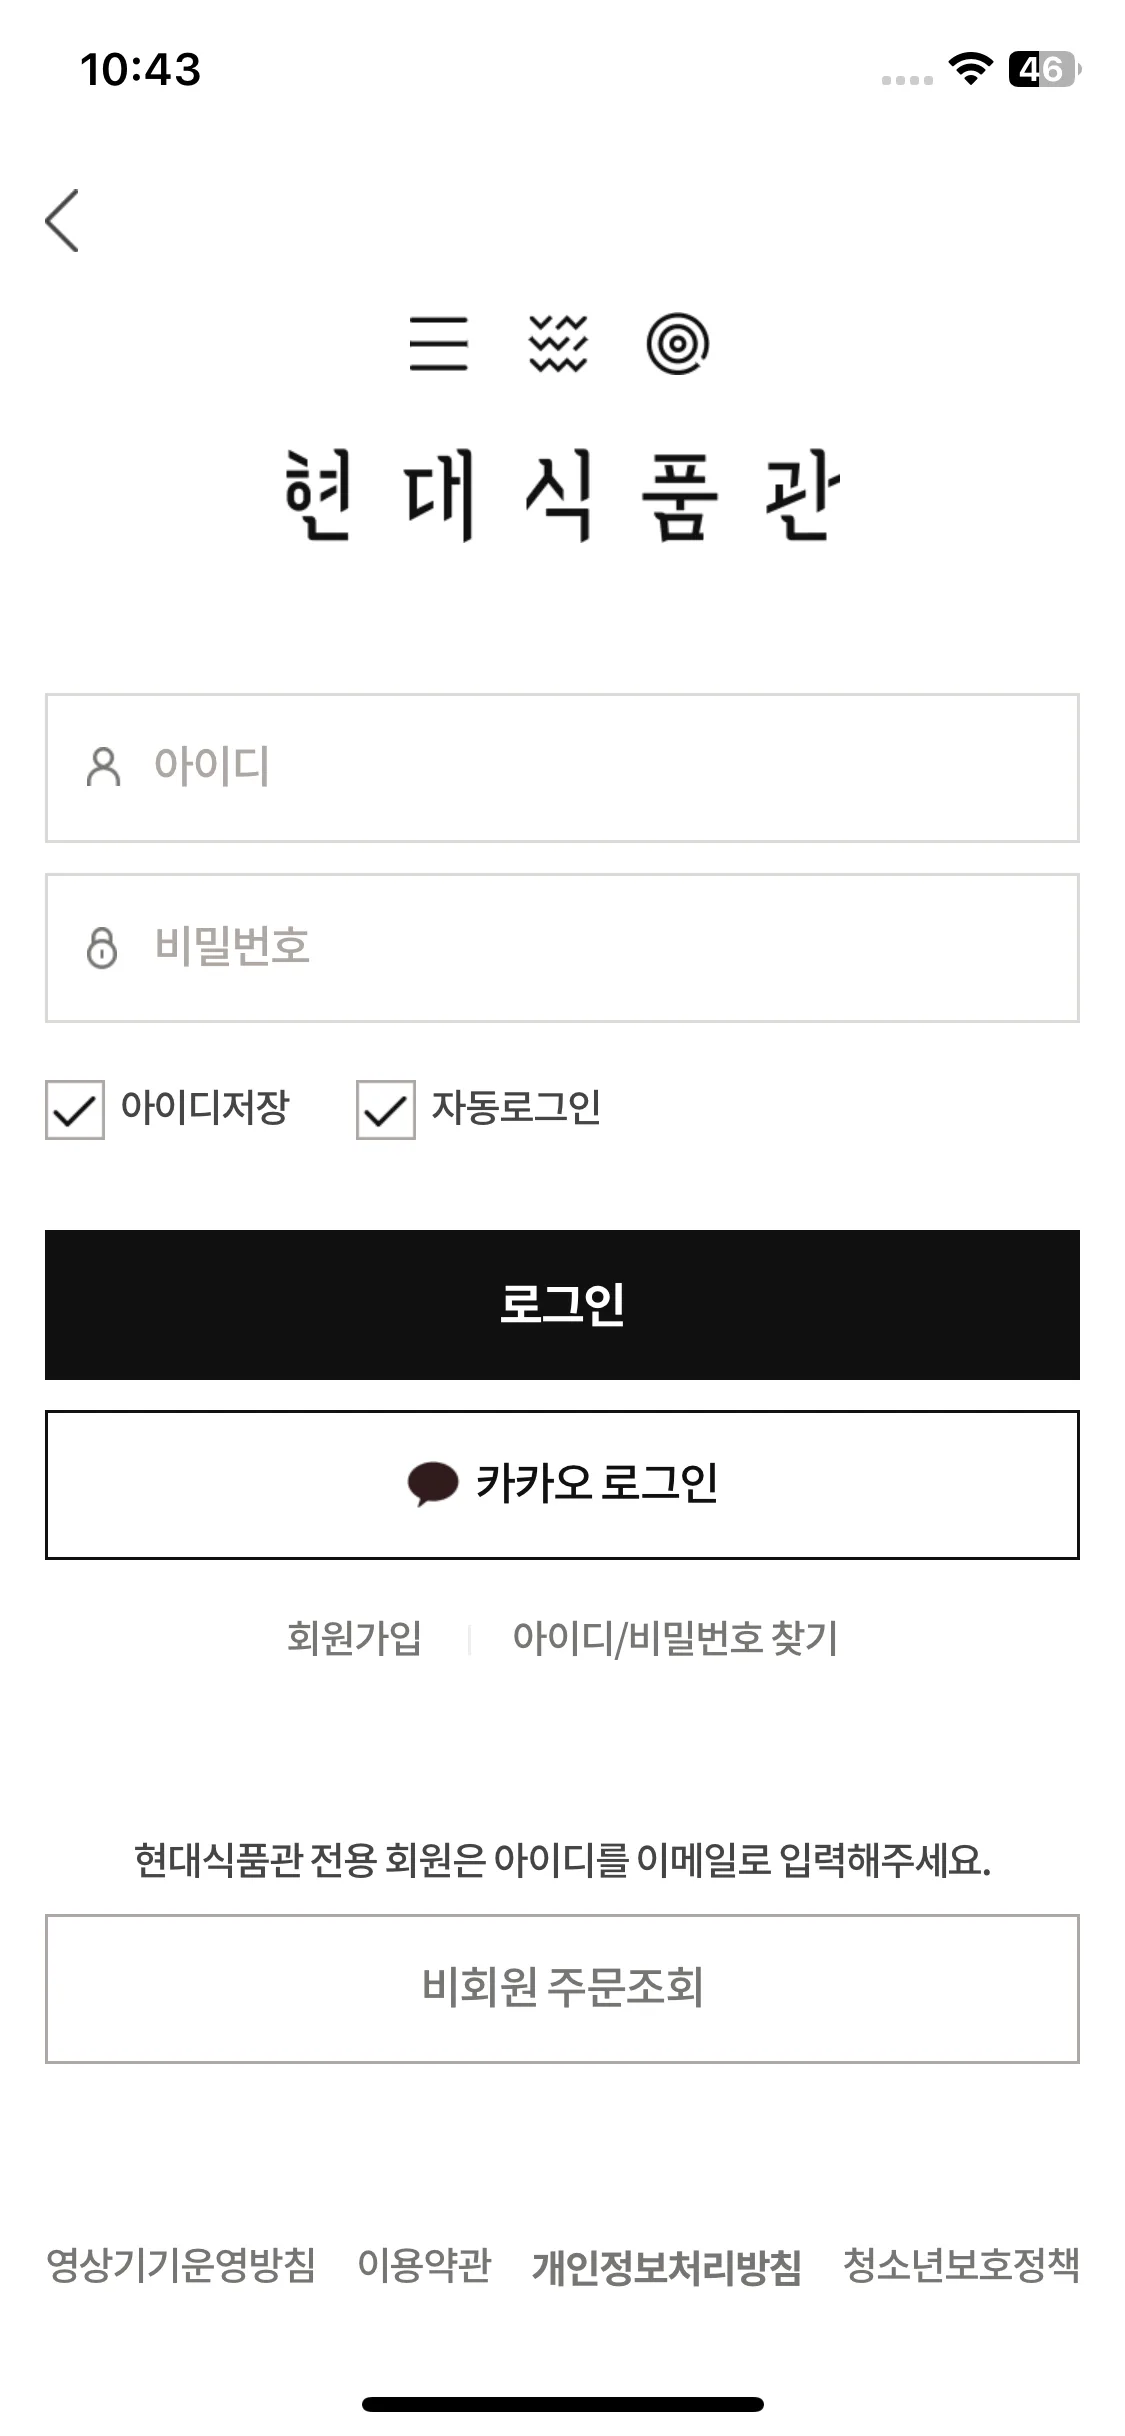
Task: Focus the 아이디 input field
Action: 562,768
